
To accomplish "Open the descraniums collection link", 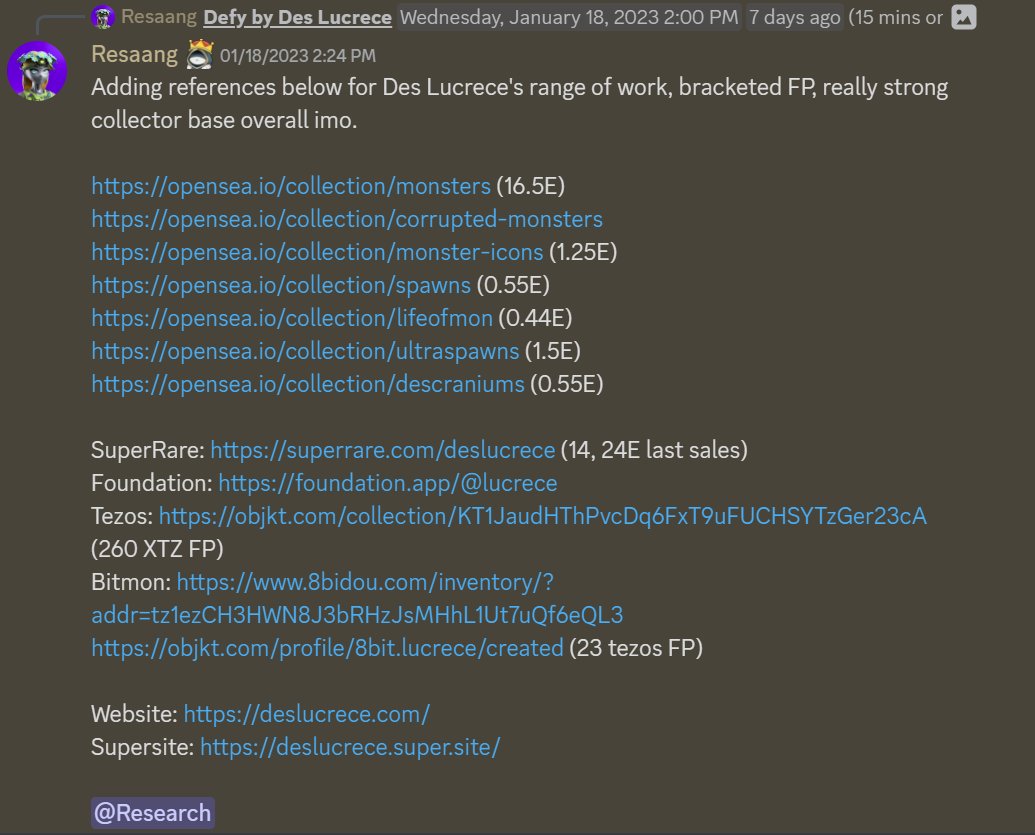I will click(308, 384).
